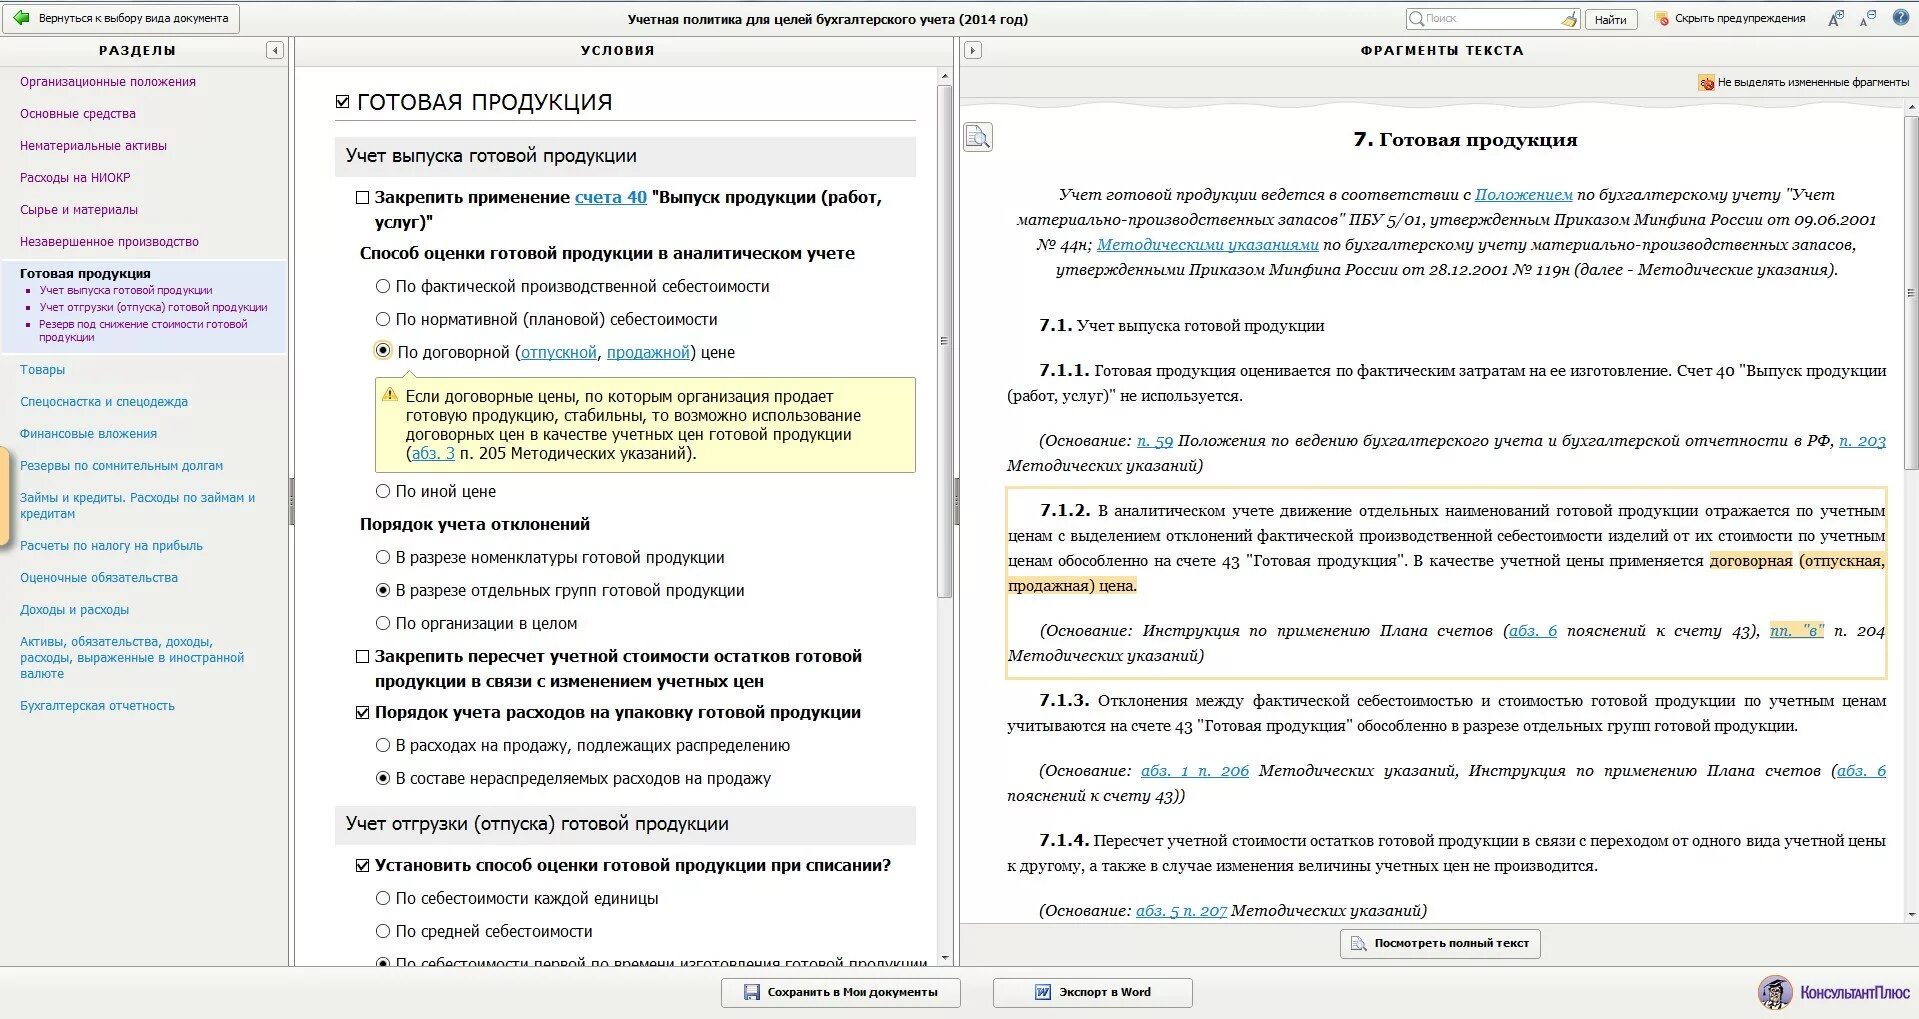
Task: Open 'абз. 3' link in yellow warning
Action: 433,453
